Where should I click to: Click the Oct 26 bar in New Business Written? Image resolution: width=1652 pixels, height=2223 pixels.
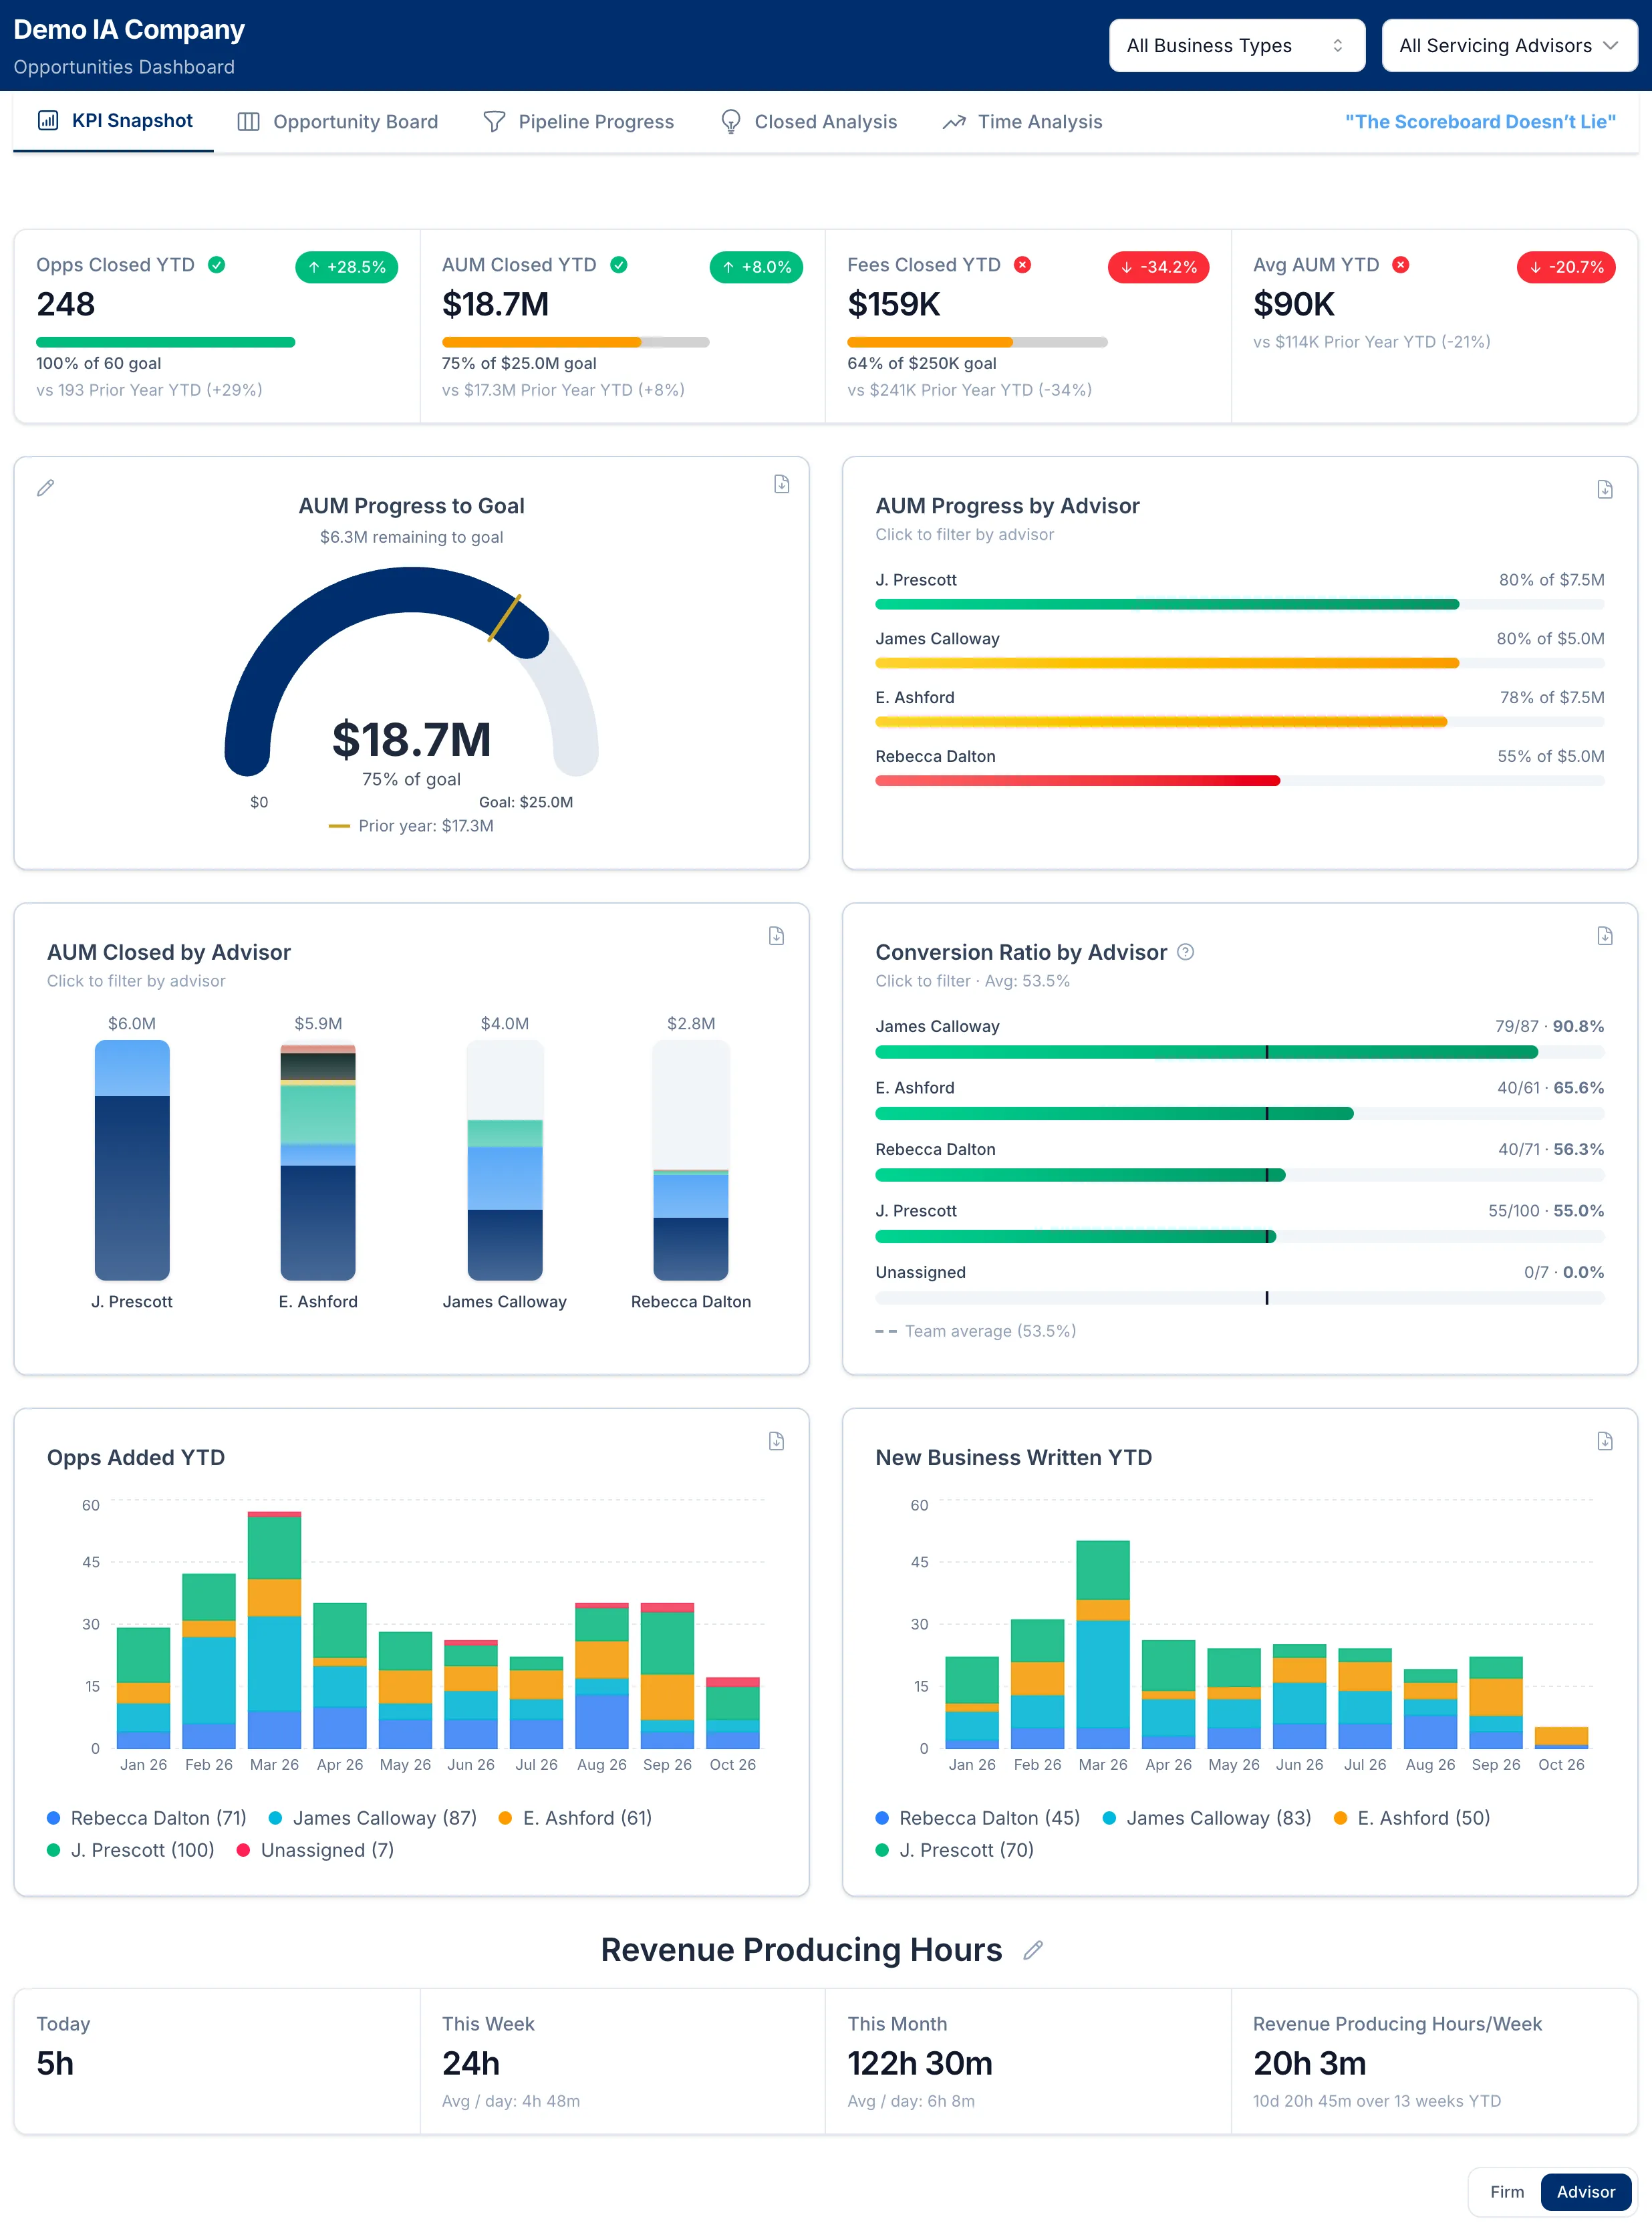click(1561, 1738)
